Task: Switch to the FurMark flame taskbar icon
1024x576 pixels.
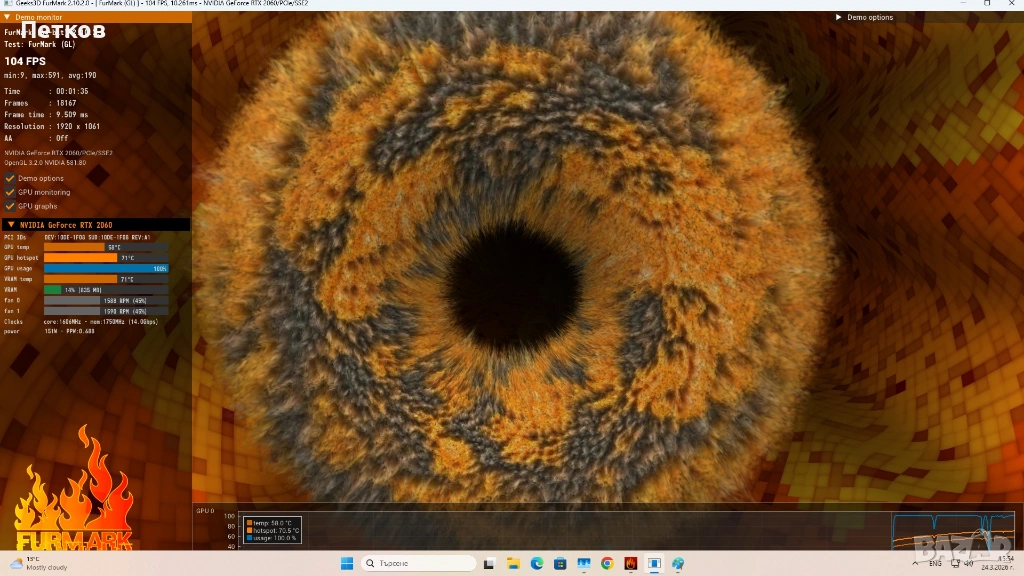Action: (631, 564)
